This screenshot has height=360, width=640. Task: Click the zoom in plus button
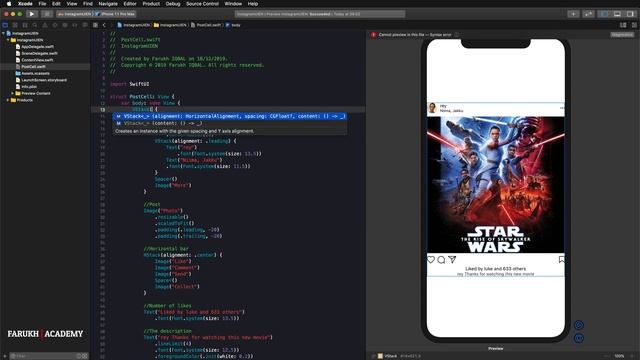pyautogui.click(x=632, y=356)
